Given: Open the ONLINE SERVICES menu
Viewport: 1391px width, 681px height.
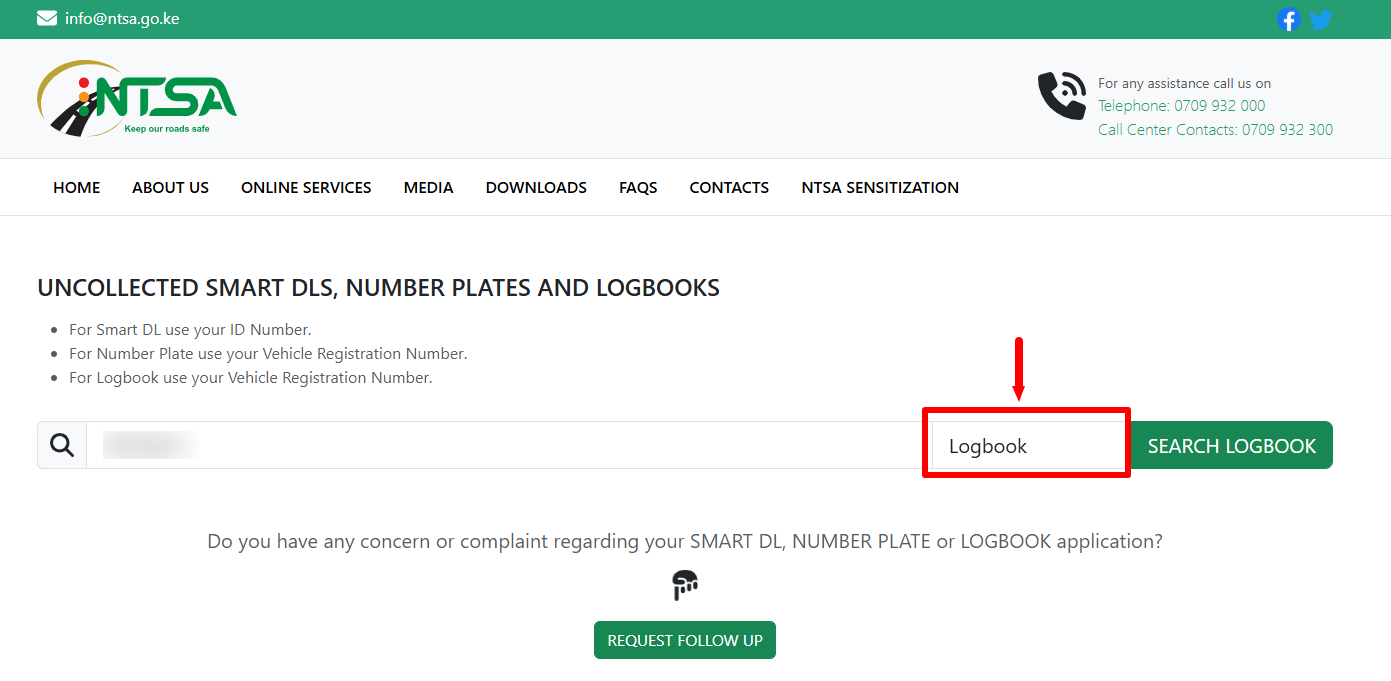Looking at the screenshot, I should coord(306,187).
